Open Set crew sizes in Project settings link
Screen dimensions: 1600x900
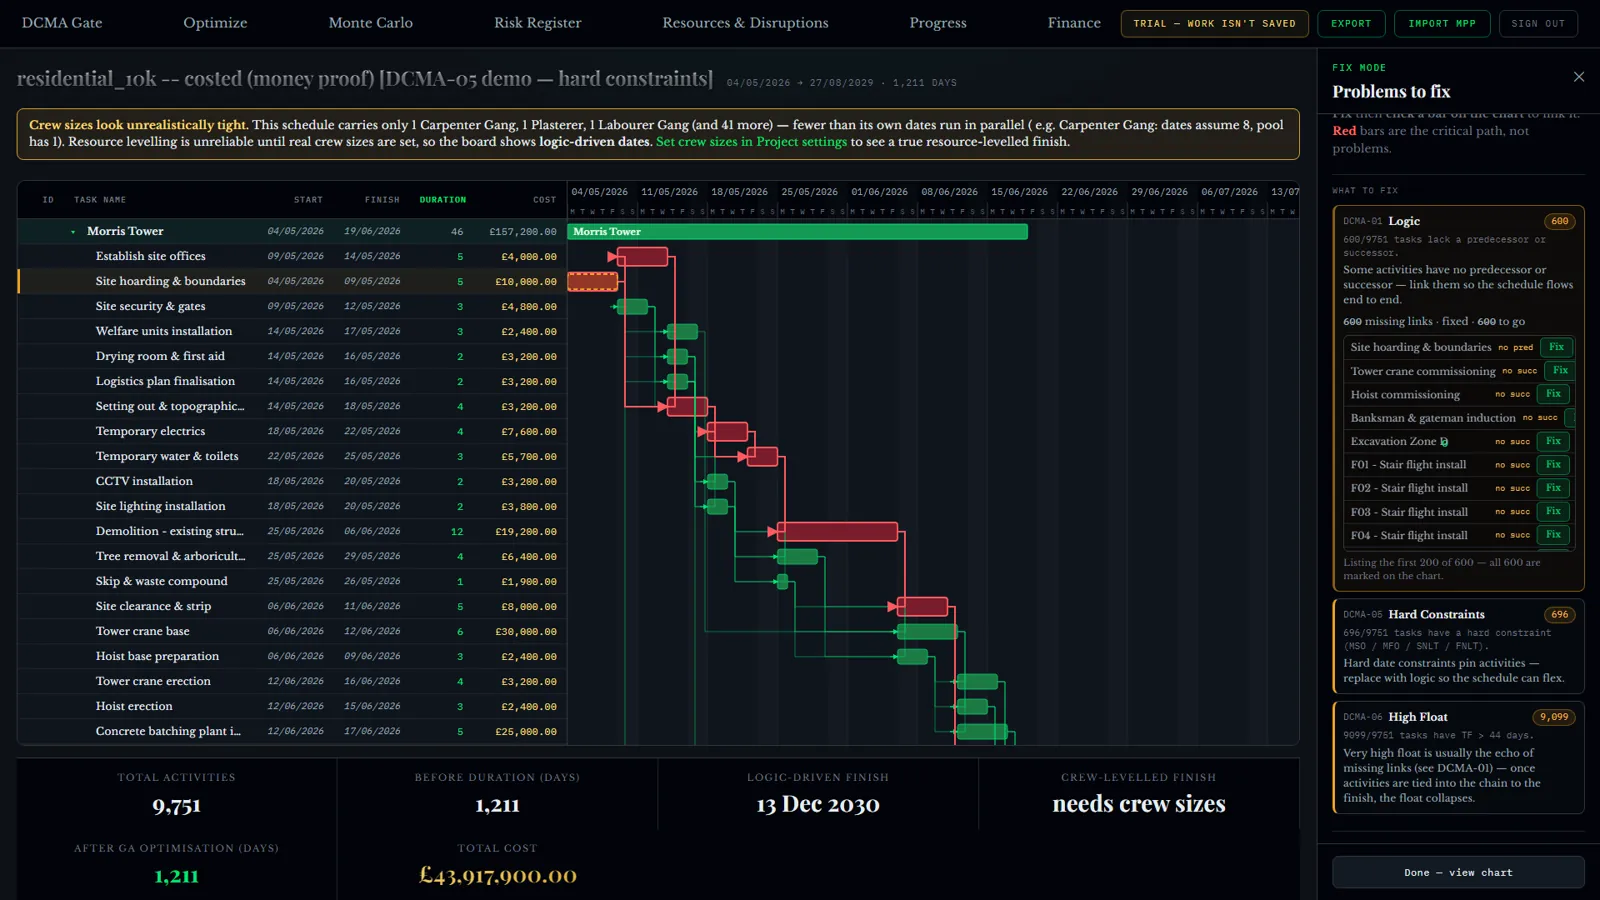point(751,142)
